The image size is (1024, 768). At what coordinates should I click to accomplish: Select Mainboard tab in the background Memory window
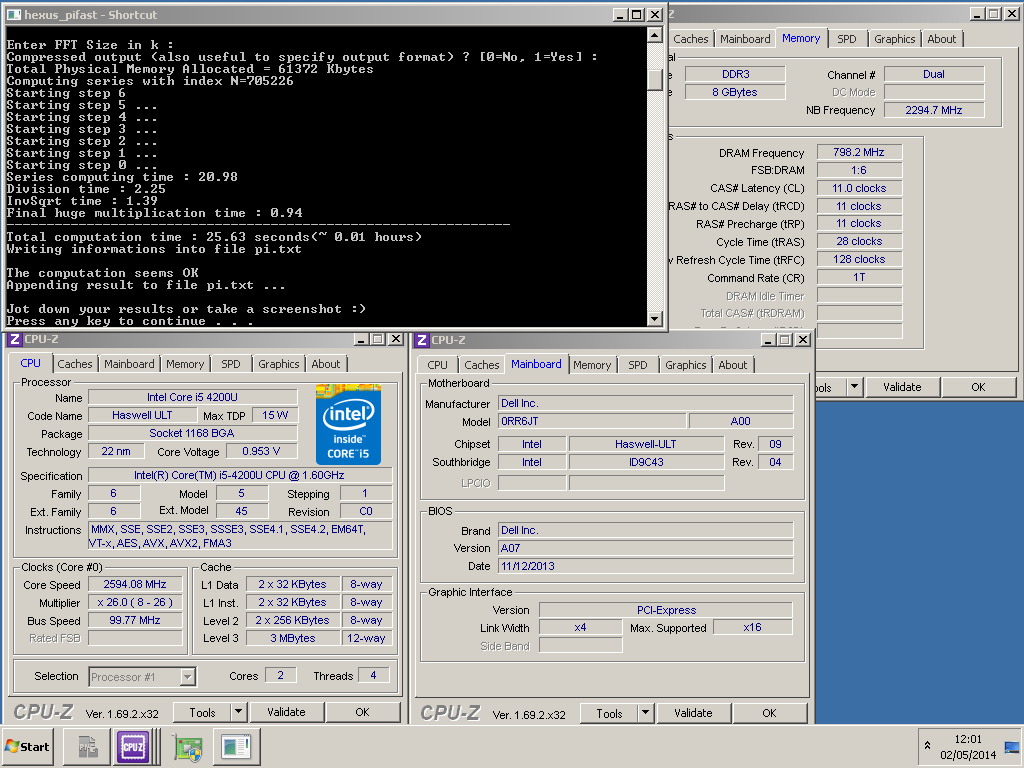point(745,39)
